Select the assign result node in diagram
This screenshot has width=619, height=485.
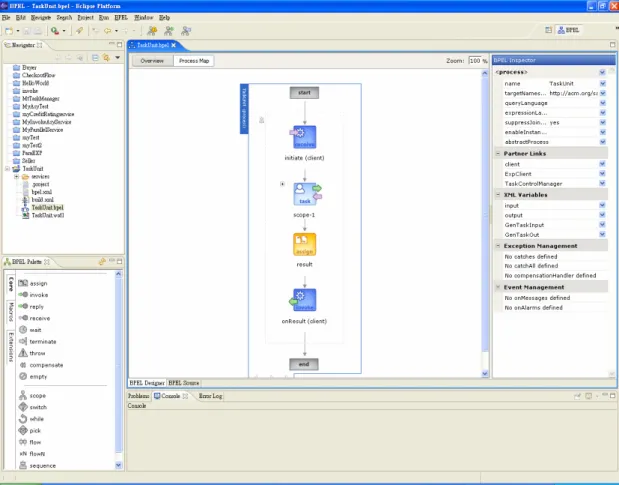[304, 244]
